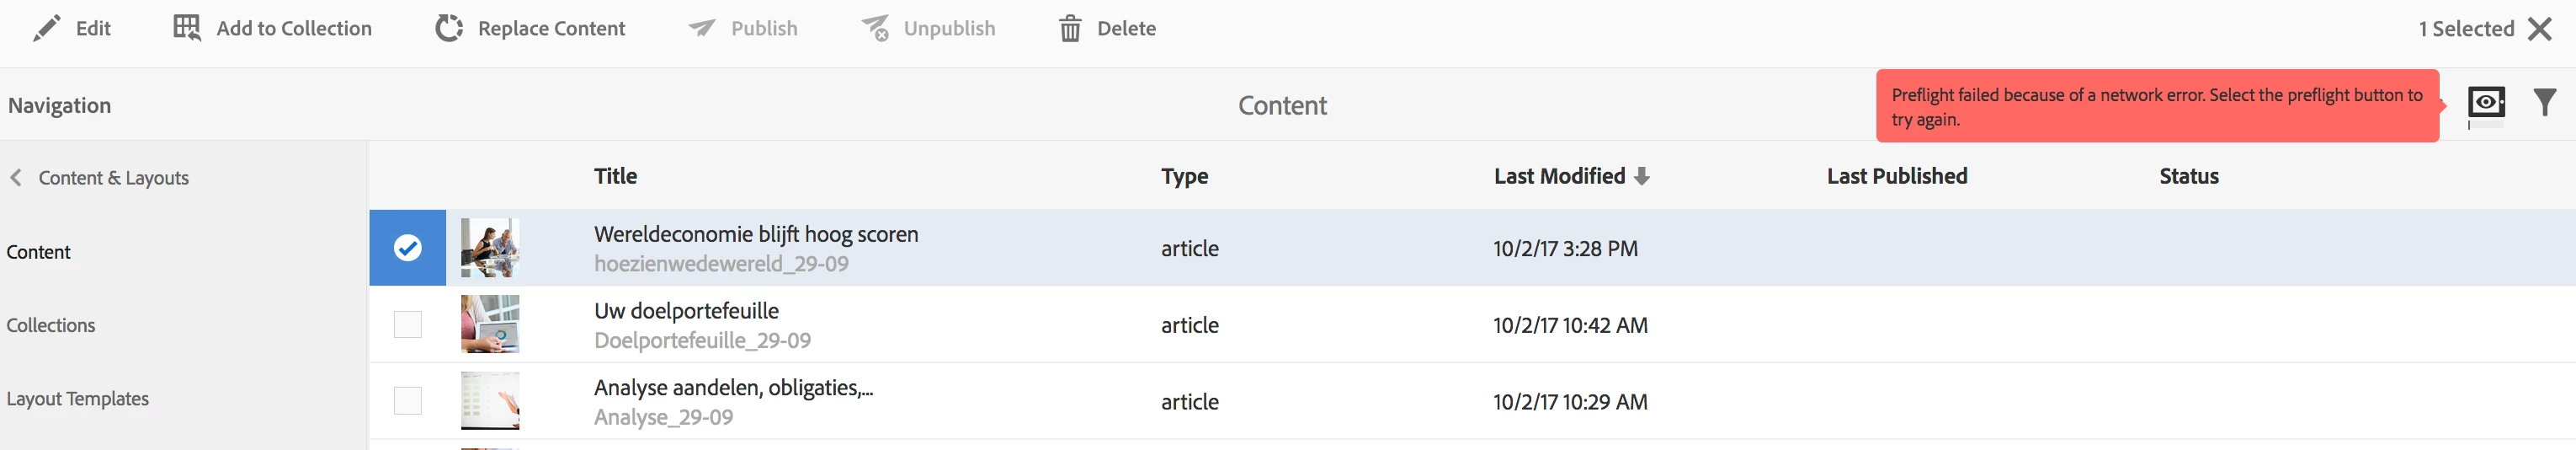
Task: Select Content in the navigation panel
Action: 38,252
